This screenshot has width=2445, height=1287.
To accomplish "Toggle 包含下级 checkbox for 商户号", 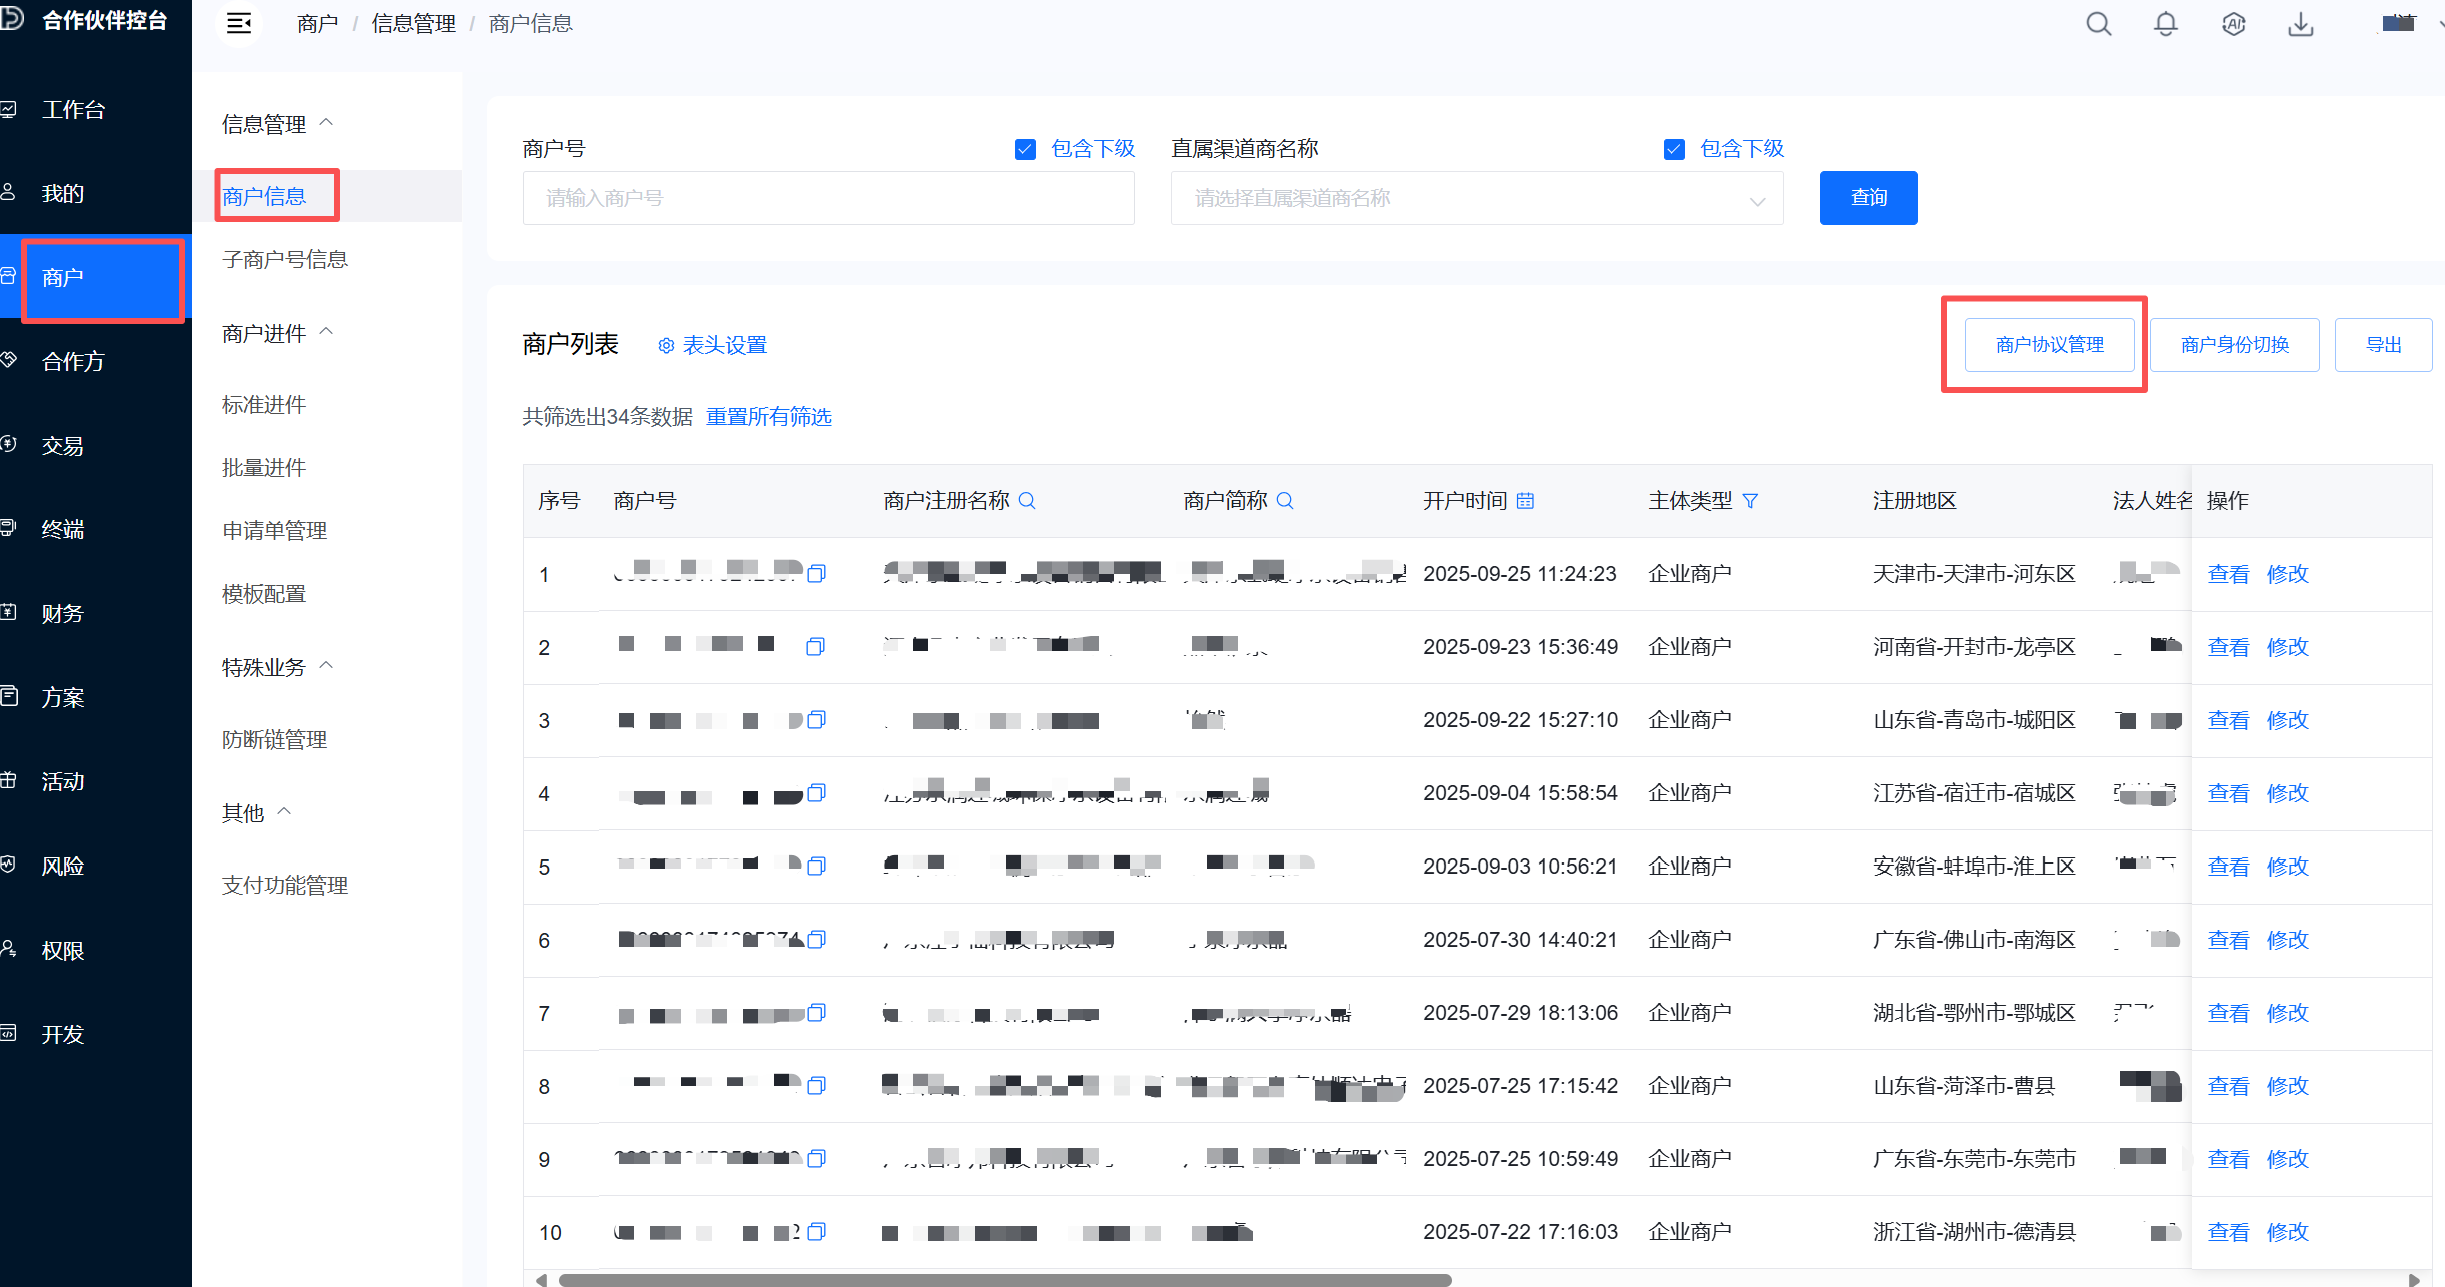I will point(1025,149).
